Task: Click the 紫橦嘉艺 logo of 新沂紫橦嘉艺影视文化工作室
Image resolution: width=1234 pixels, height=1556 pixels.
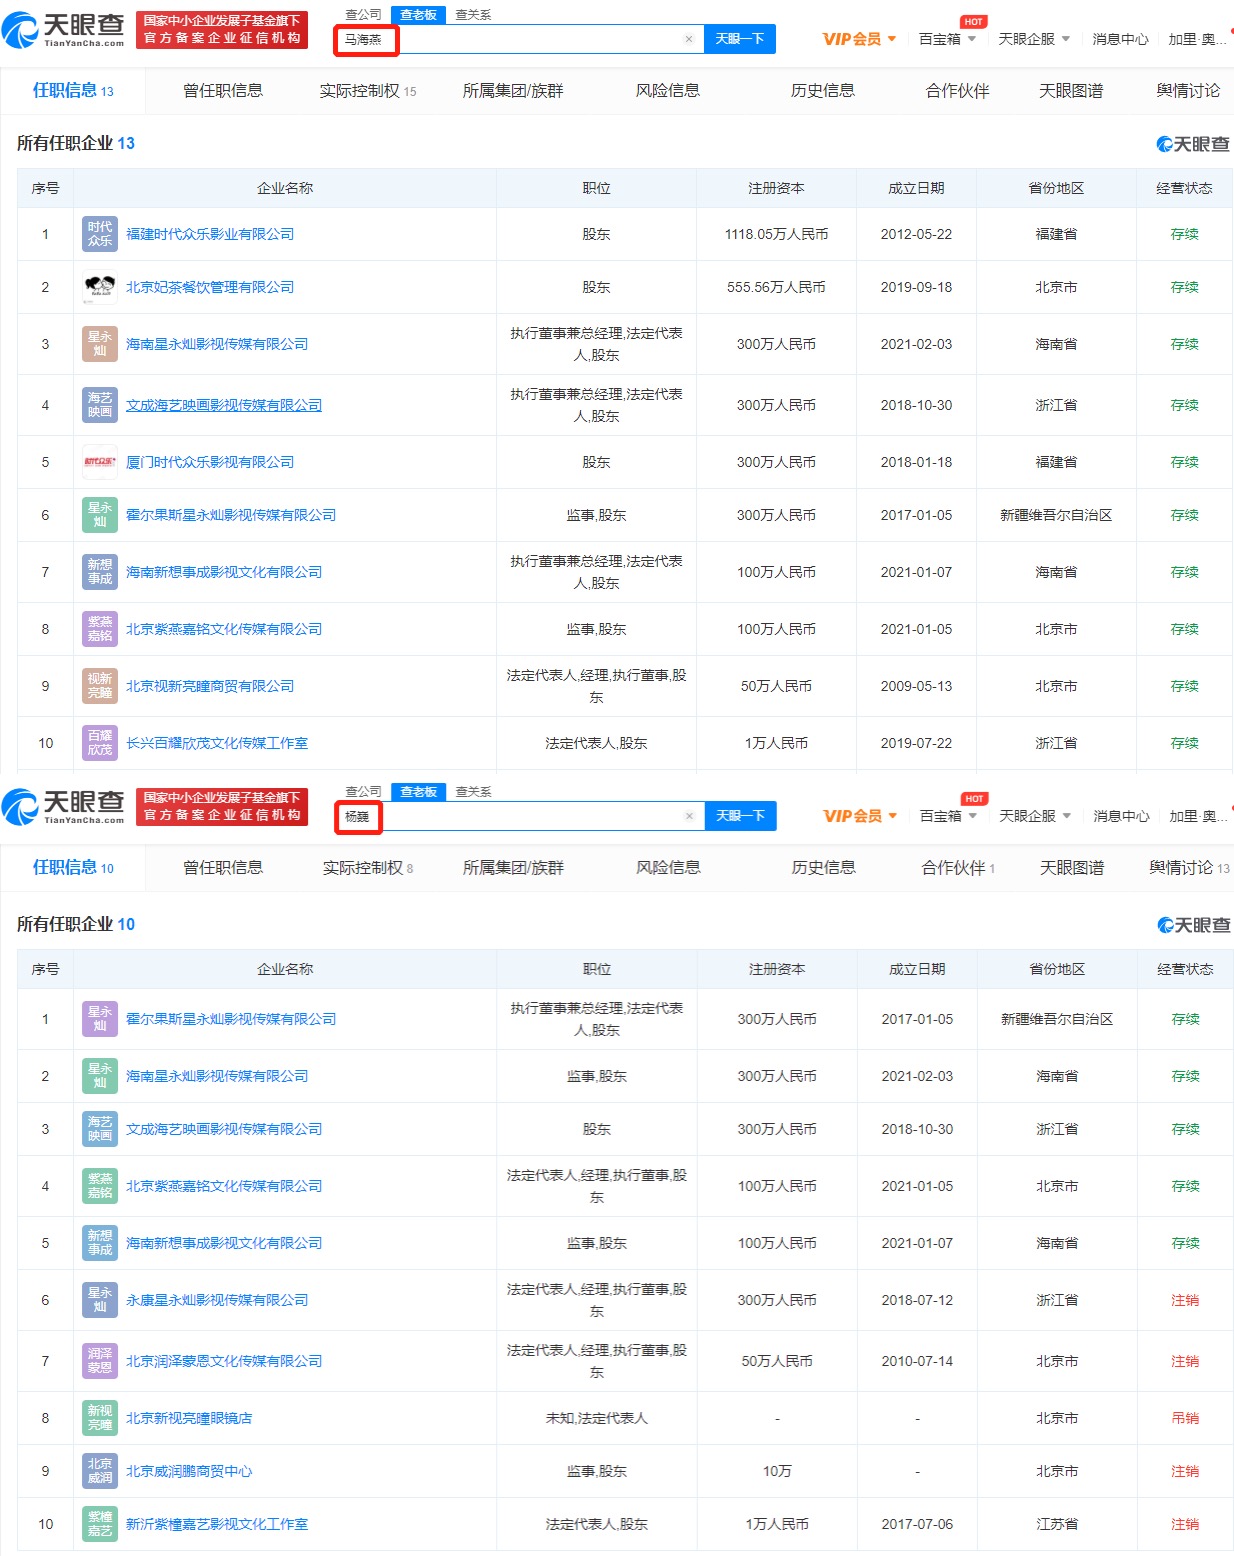Action: pyautogui.click(x=100, y=1524)
